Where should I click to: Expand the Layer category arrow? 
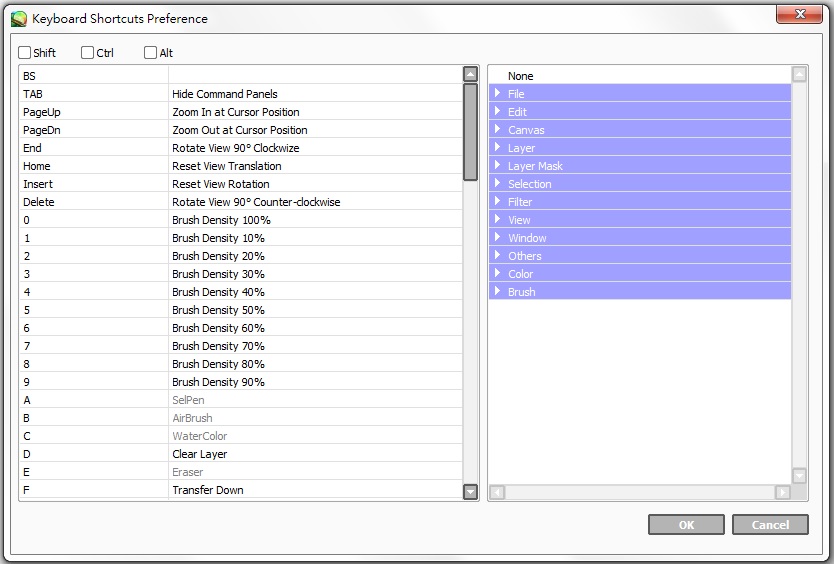click(x=497, y=147)
